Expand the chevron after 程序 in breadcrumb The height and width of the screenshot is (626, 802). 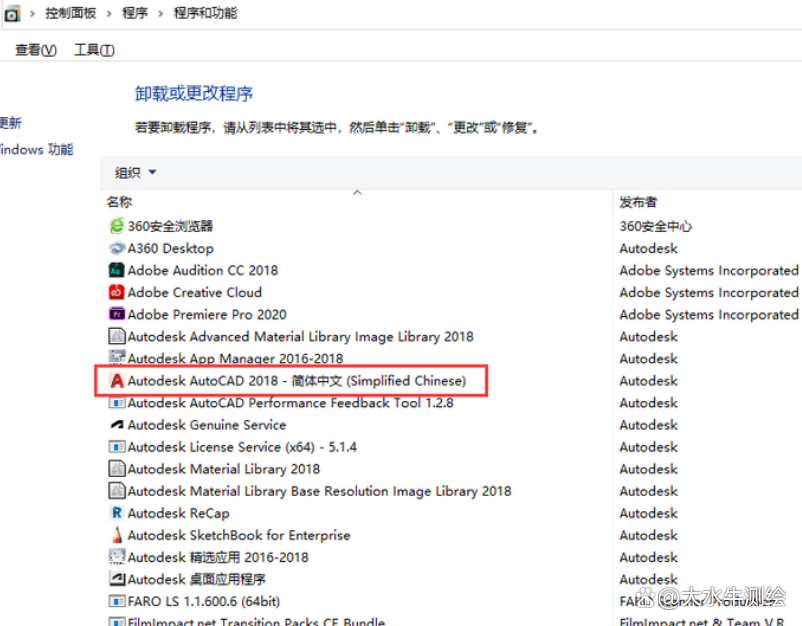[161, 13]
